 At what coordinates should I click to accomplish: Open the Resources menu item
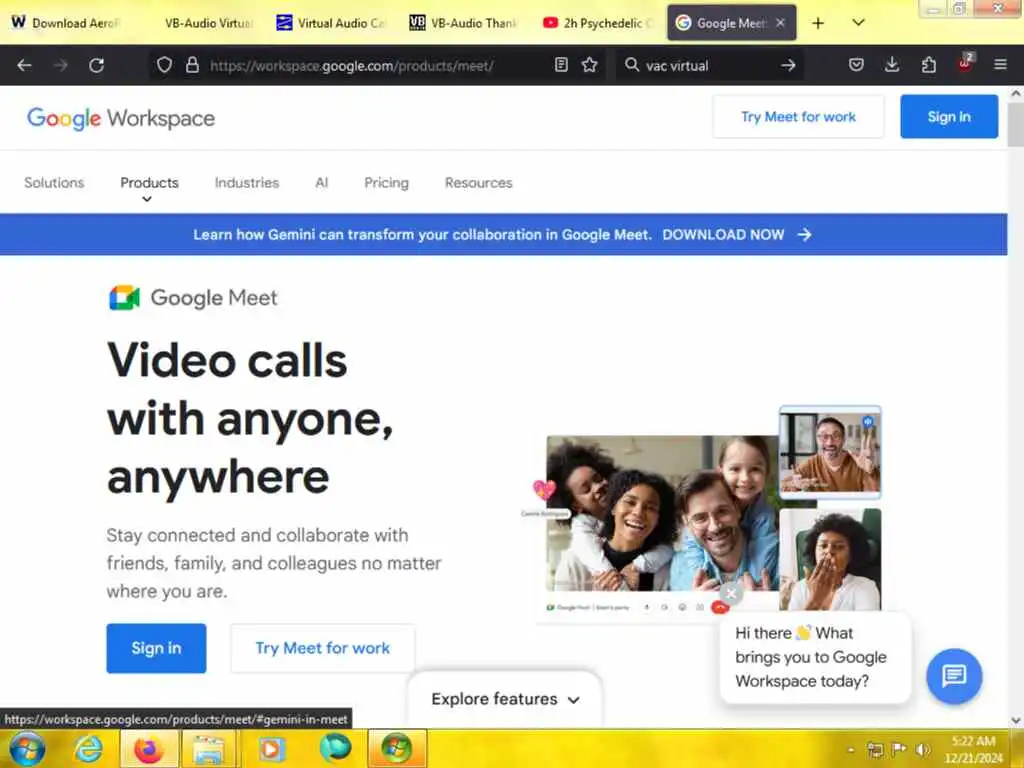point(479,183)
